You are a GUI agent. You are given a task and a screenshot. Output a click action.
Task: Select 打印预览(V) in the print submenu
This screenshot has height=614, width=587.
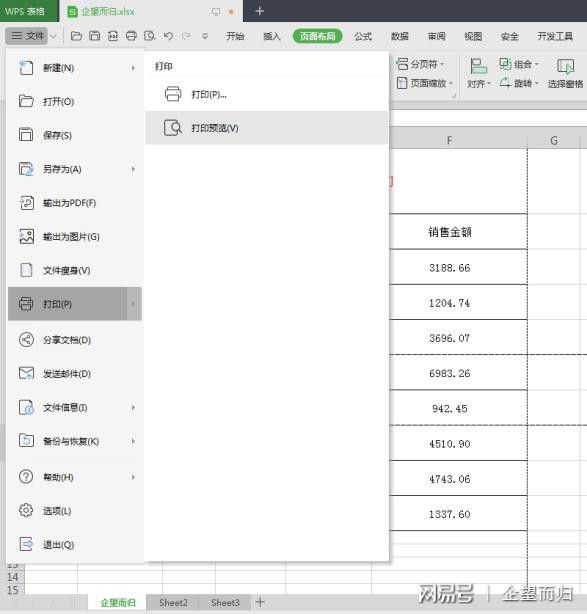tap(267, 128)
